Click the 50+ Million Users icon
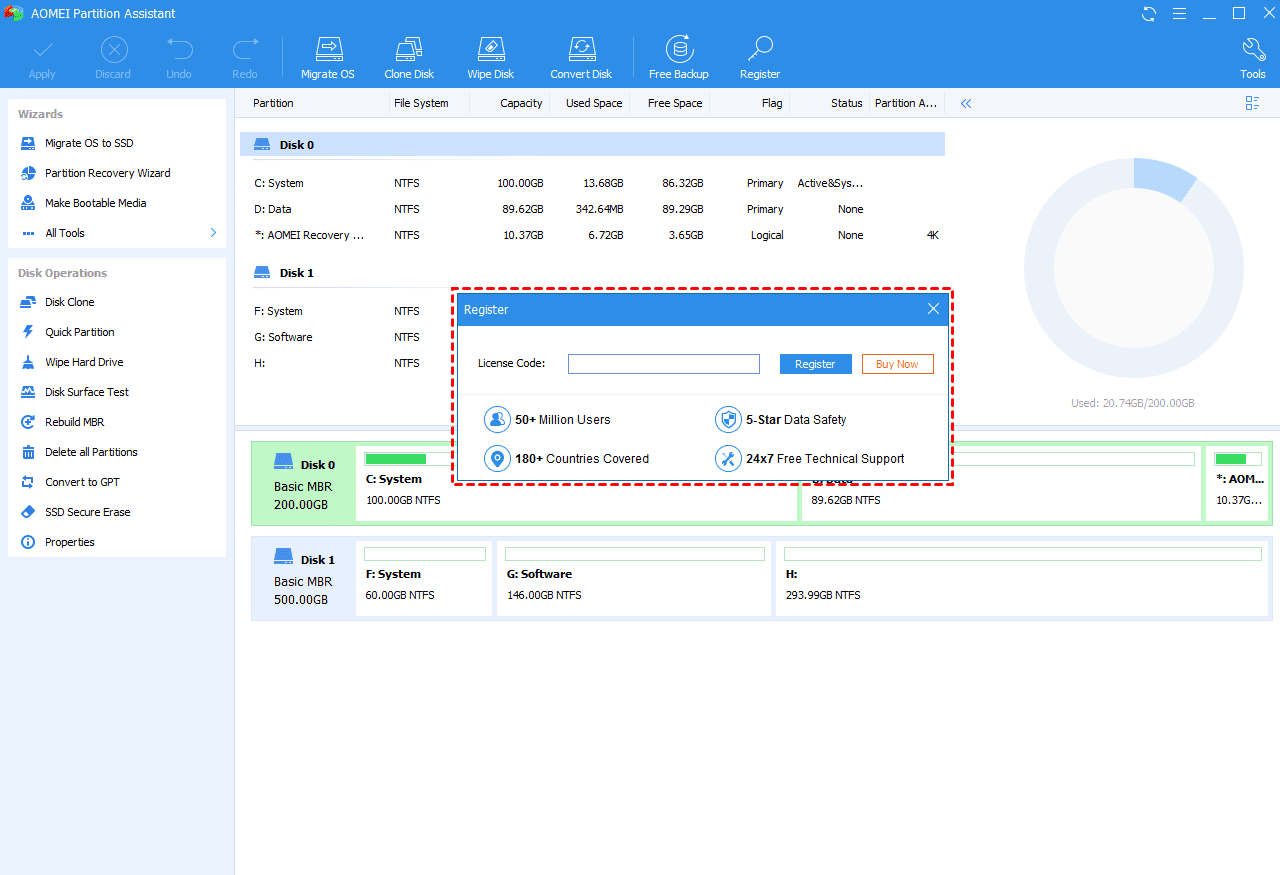Viewport: 1280px width, 875px height. [x=497, y=420]
